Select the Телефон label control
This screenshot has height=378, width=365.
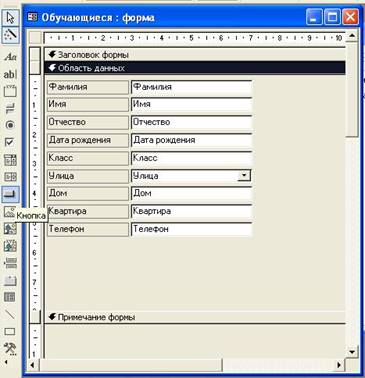pyautogui.click(x=88, y=229)
